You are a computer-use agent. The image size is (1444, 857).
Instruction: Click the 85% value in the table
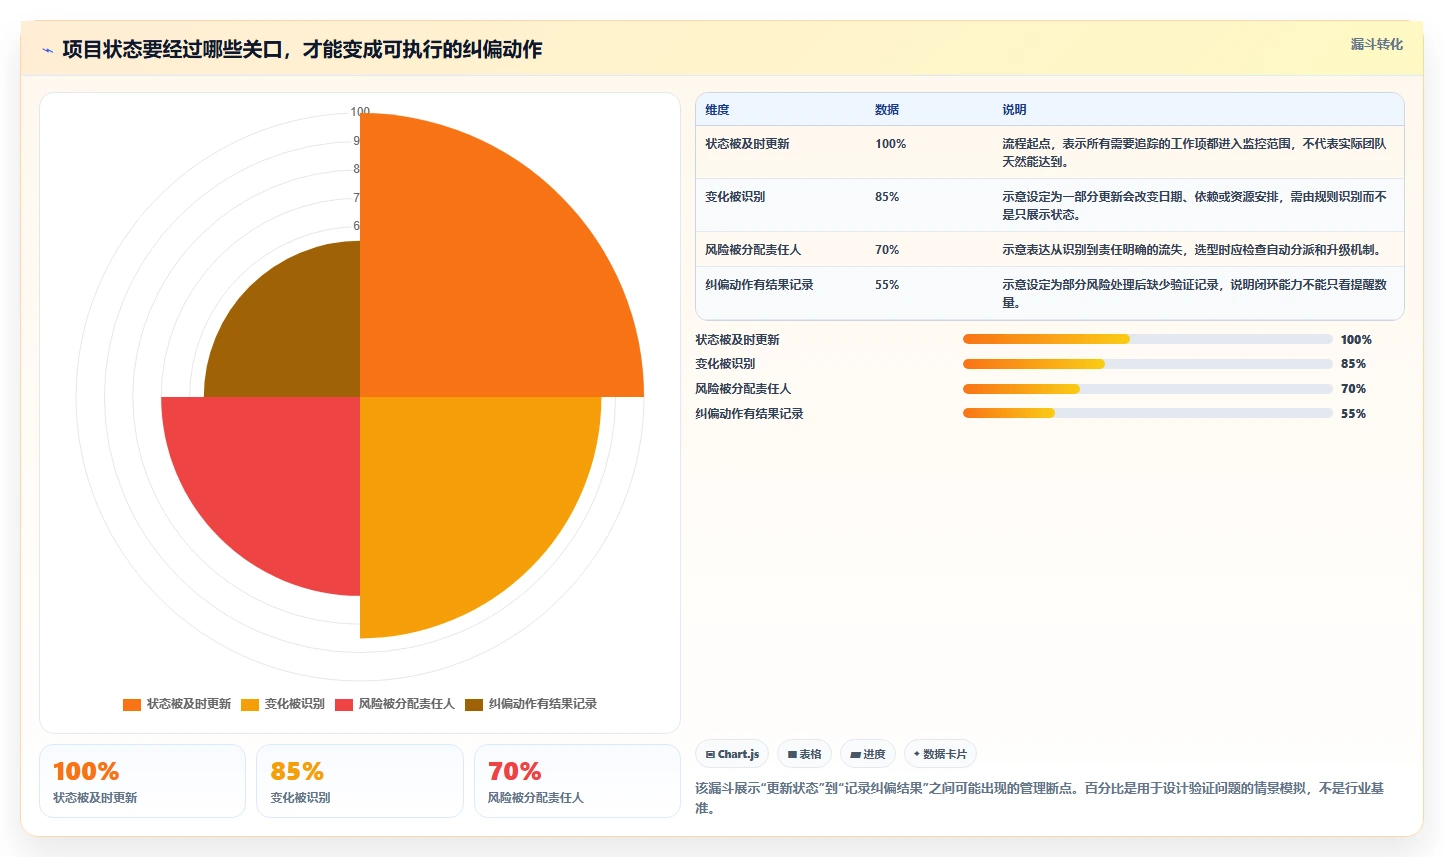tap(887, 197)
